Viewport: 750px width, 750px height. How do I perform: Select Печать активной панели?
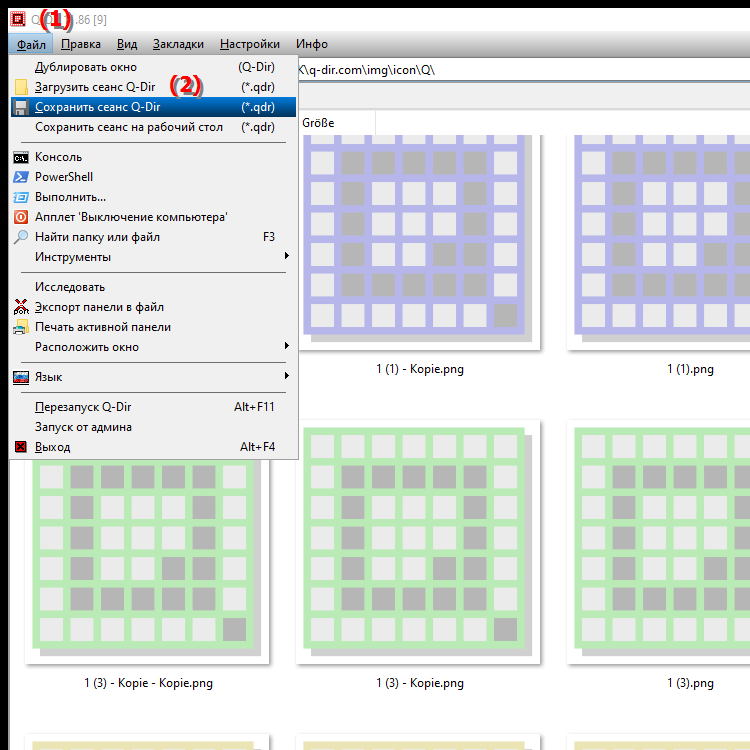154,327
